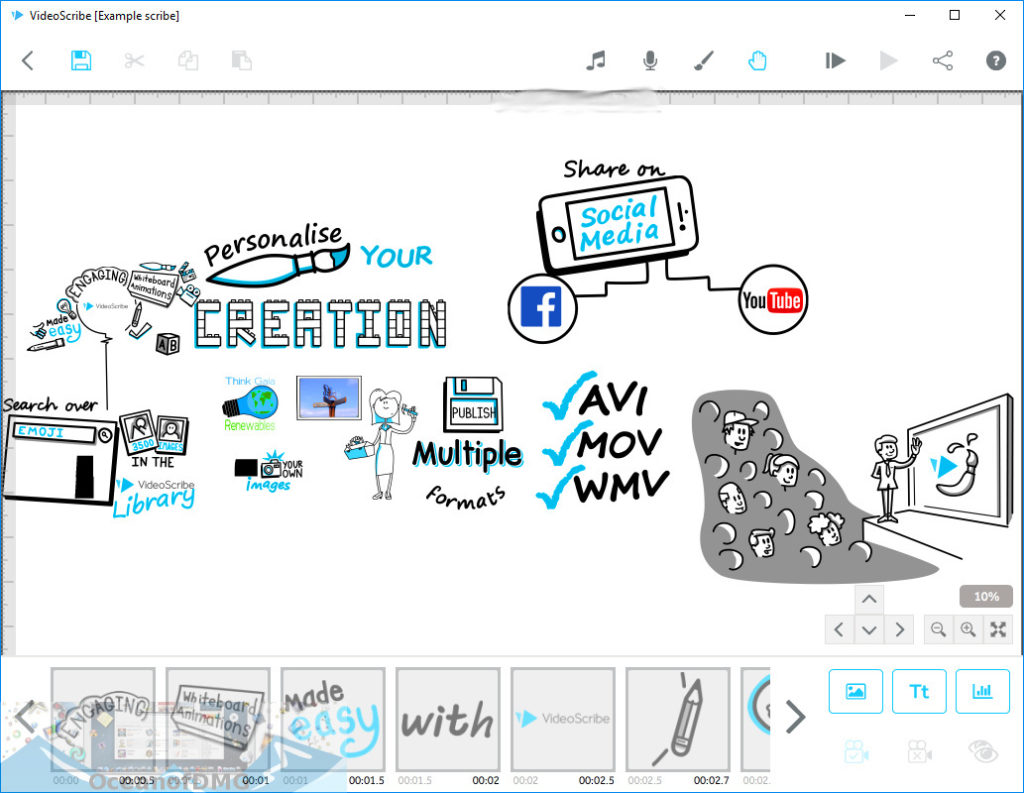Image resolution: width=1024 pixels, height=793 pixels.
Task: Add a chart with the bar graph button
Action: pyautogui.click(x=982, y=691)
